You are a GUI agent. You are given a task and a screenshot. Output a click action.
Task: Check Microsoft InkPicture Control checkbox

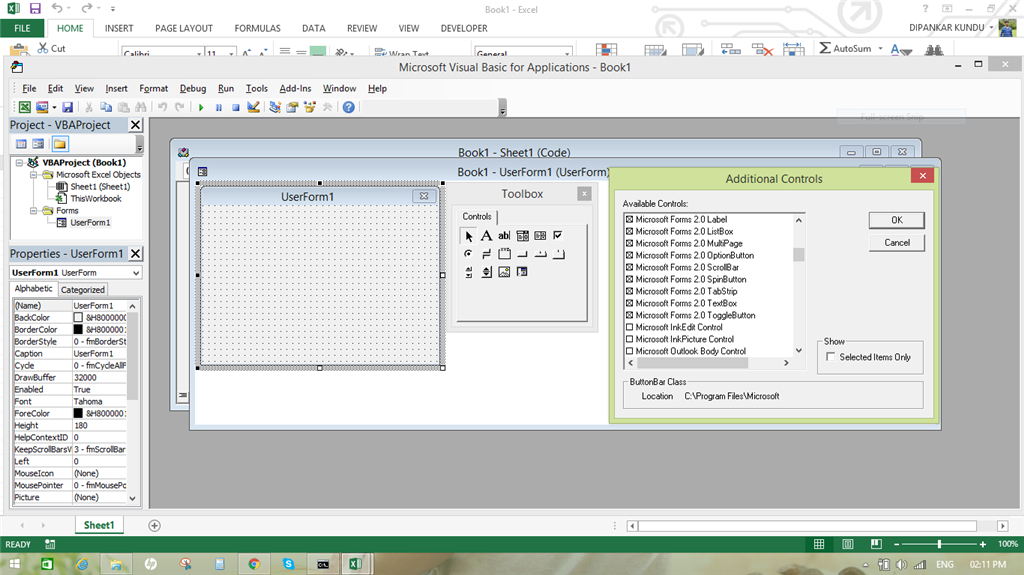click(630, 339)
